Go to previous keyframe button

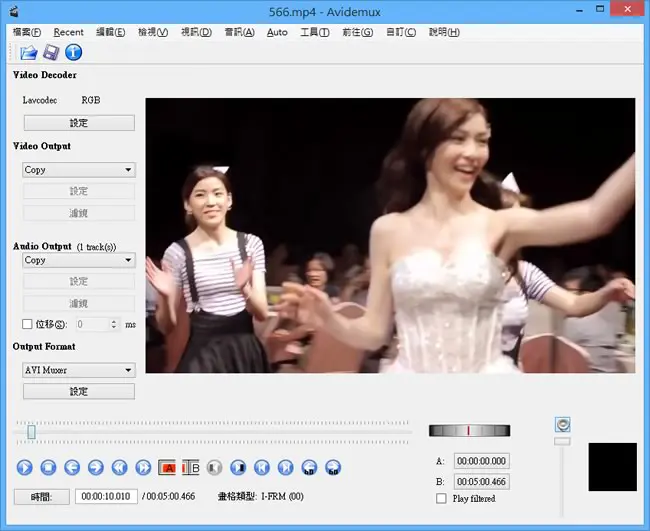(x=119, y=468)
